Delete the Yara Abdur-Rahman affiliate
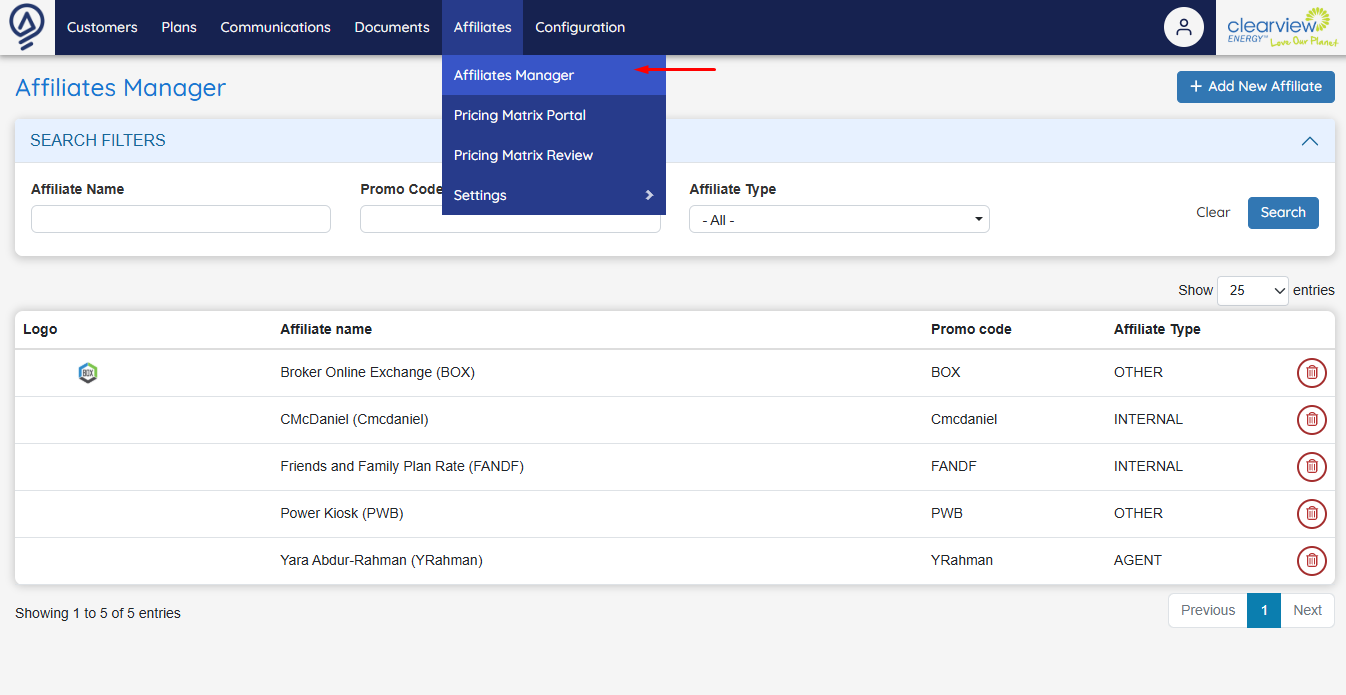Image resolution: width=1346 pixels, height=695 pixels. point(1312,561)
